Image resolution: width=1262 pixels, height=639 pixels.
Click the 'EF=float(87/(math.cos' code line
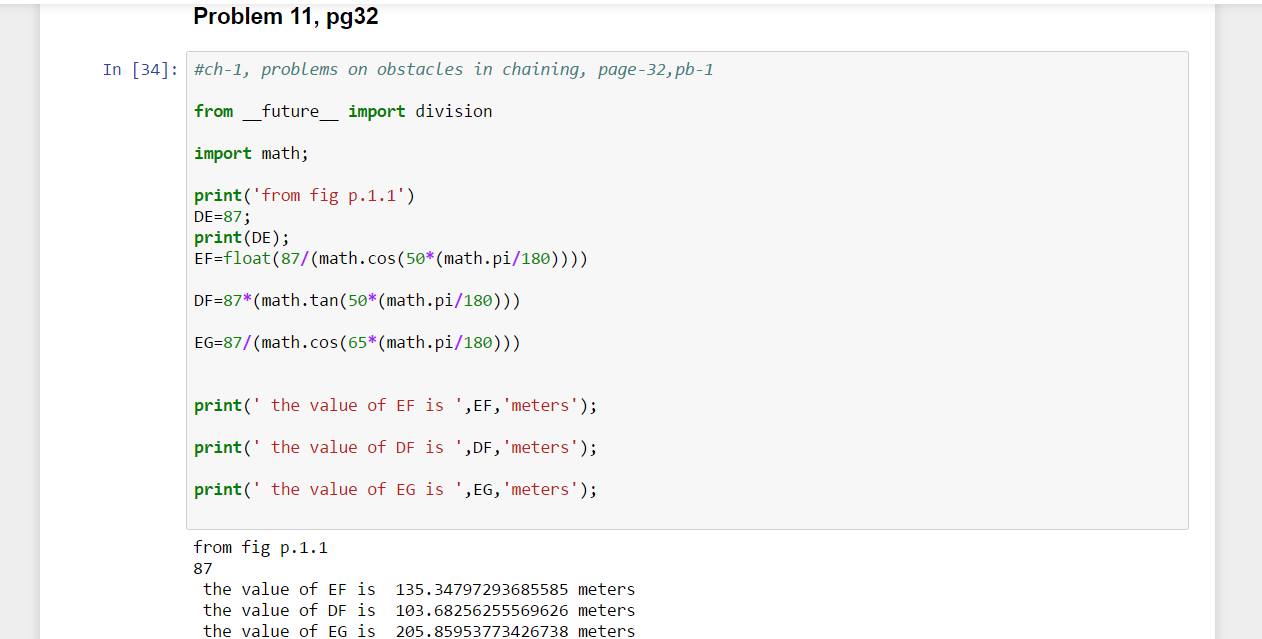pyautogui.click(x=390, y=259)
